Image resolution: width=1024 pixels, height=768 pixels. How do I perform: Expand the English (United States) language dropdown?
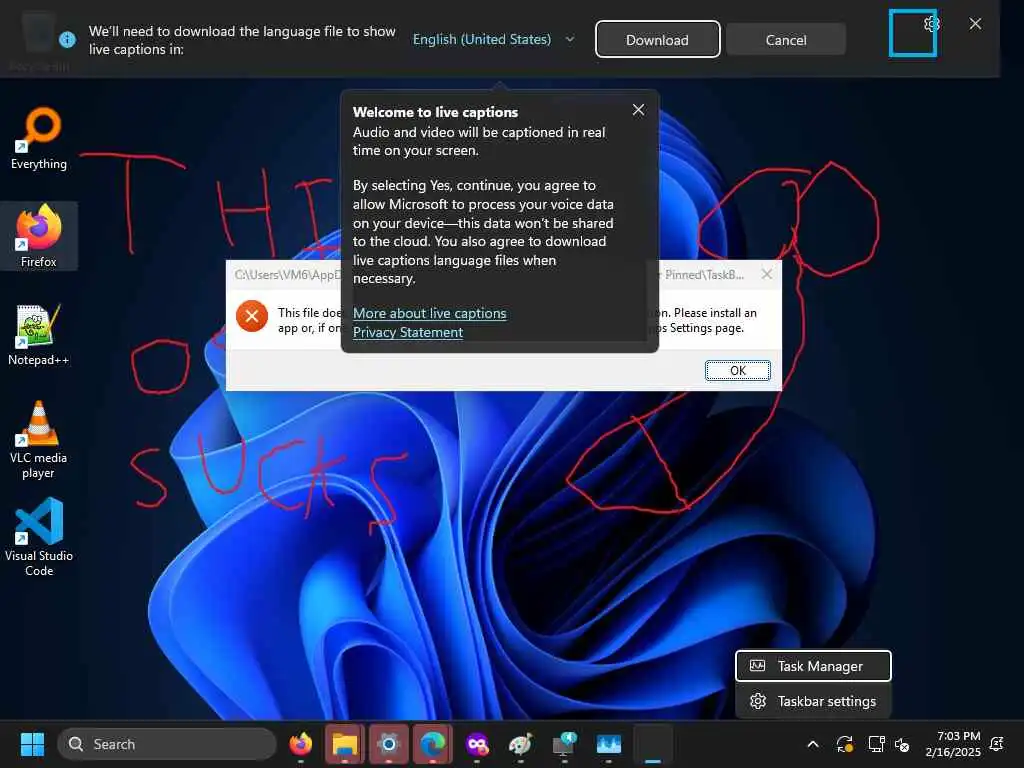[494, 39]
